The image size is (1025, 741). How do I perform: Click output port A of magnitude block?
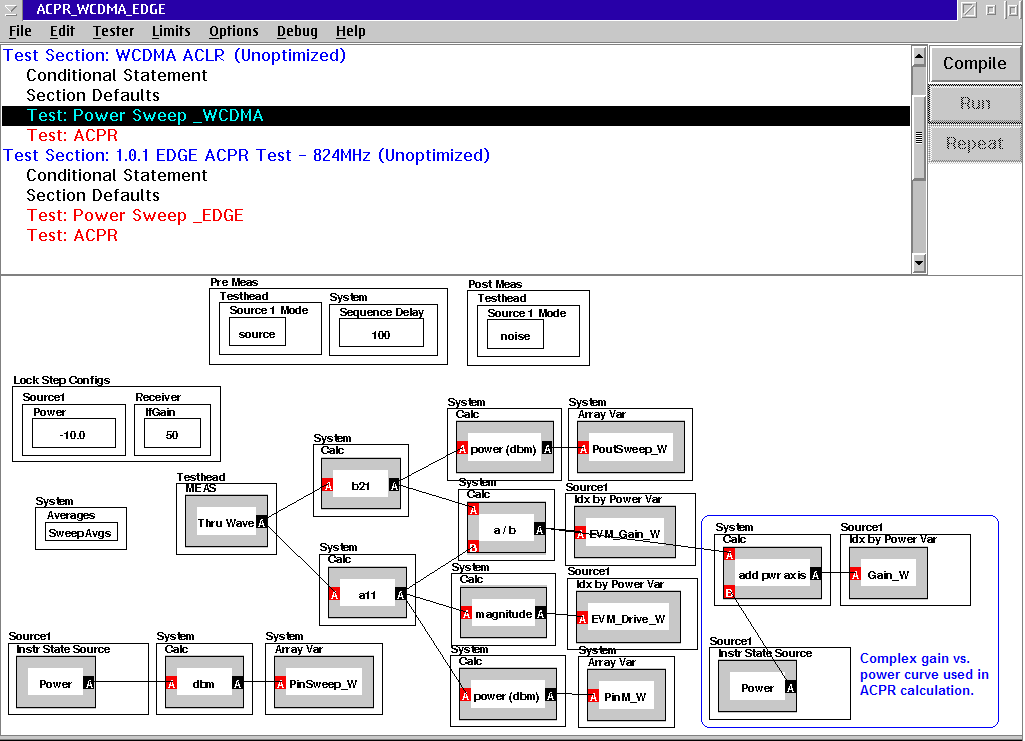point(541,613)
